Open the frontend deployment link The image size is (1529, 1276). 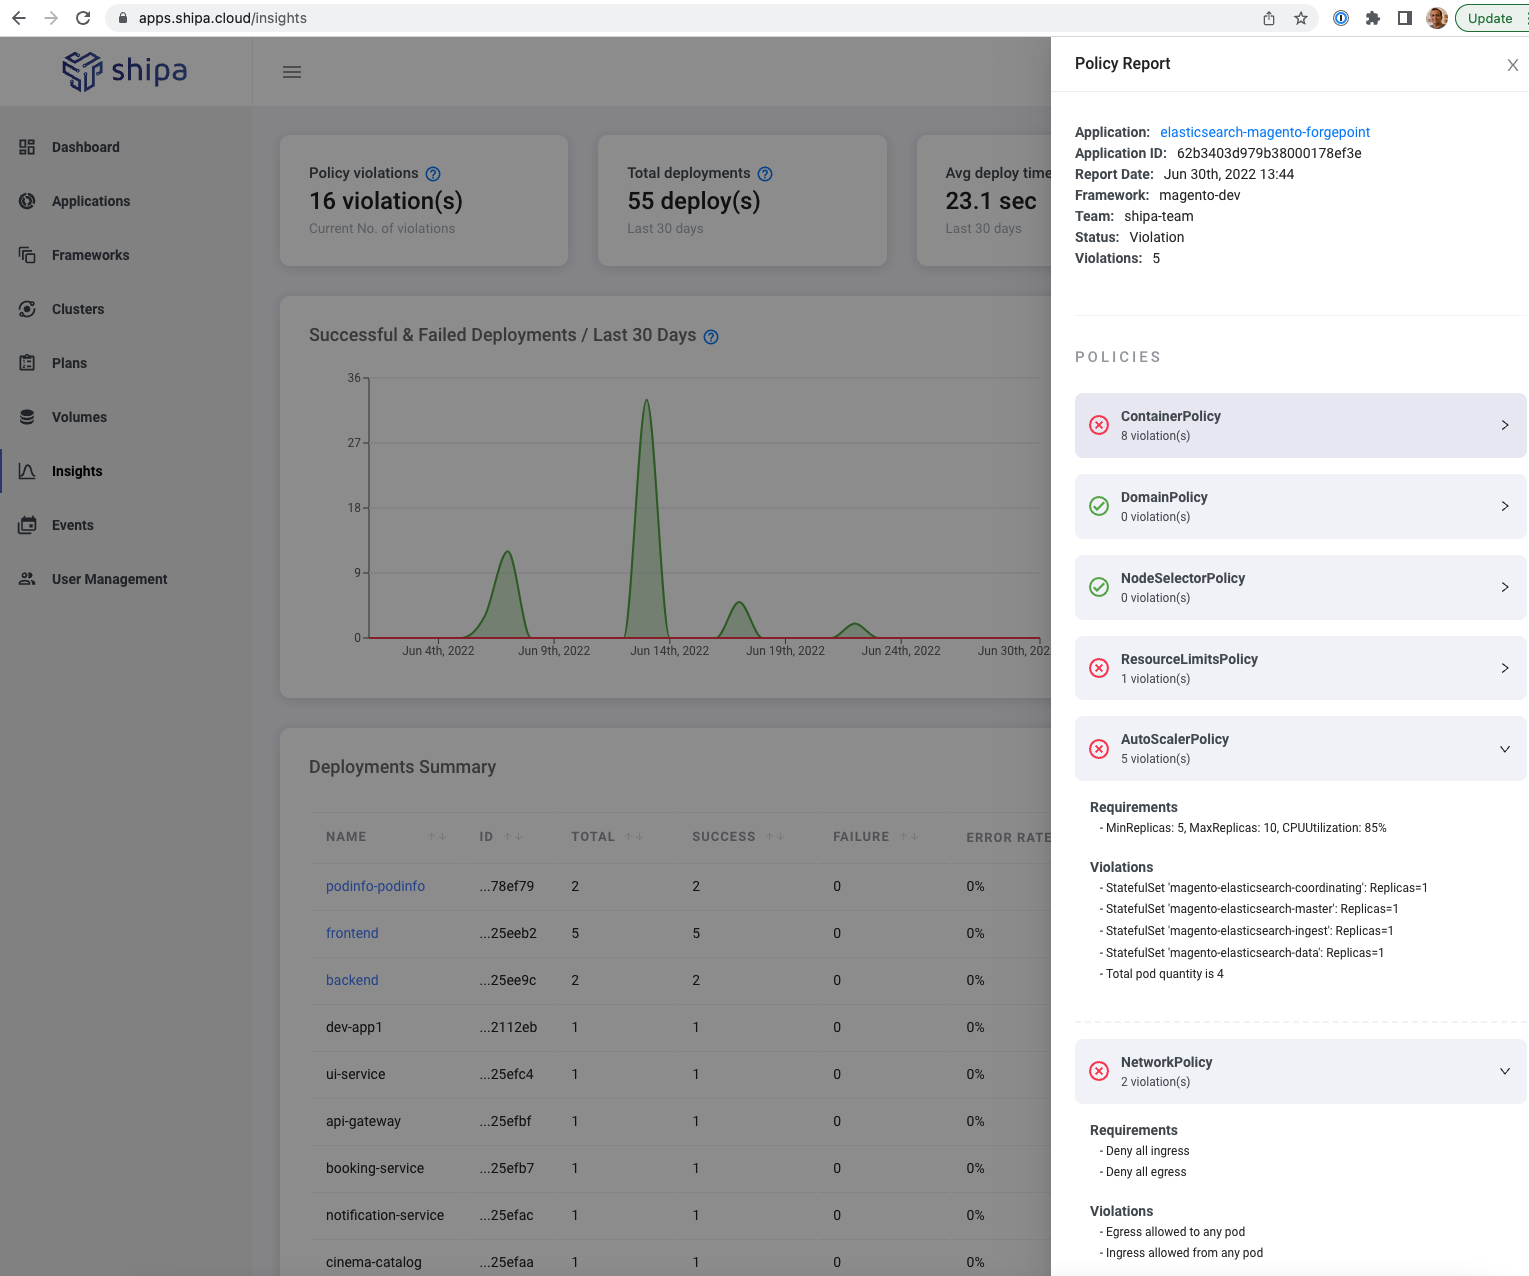coord(352,933)
